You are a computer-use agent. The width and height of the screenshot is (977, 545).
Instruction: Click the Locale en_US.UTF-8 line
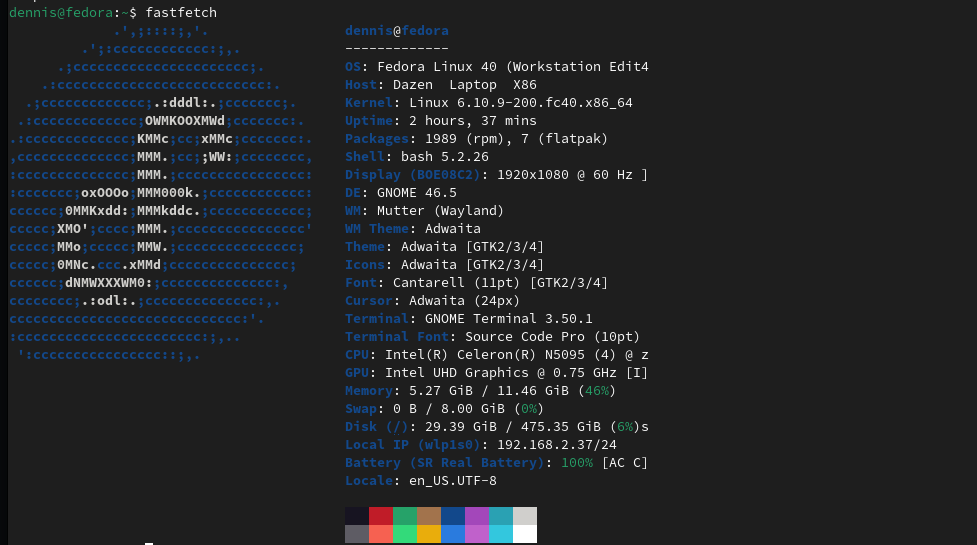420,481
